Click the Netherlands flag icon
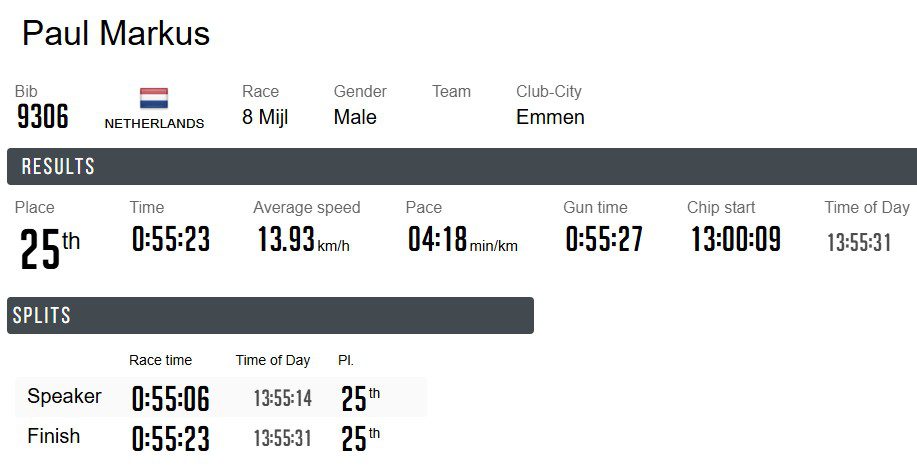Viewport: 917px width, 465px height. (x=154, y=99)
